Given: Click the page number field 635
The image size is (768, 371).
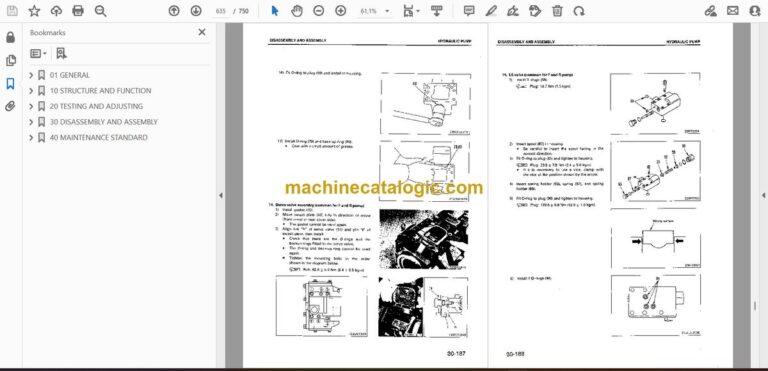Looking at the screenshot, I should tap(220, 11).
